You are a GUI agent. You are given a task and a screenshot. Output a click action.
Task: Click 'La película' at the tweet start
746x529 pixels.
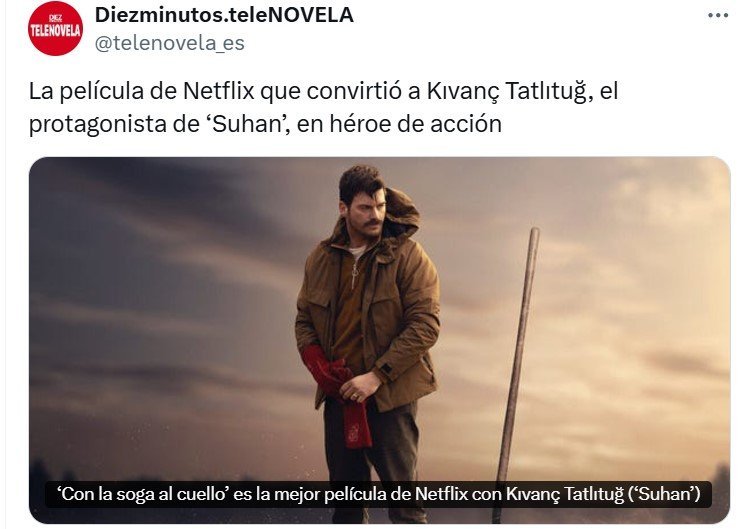point(86,91)
